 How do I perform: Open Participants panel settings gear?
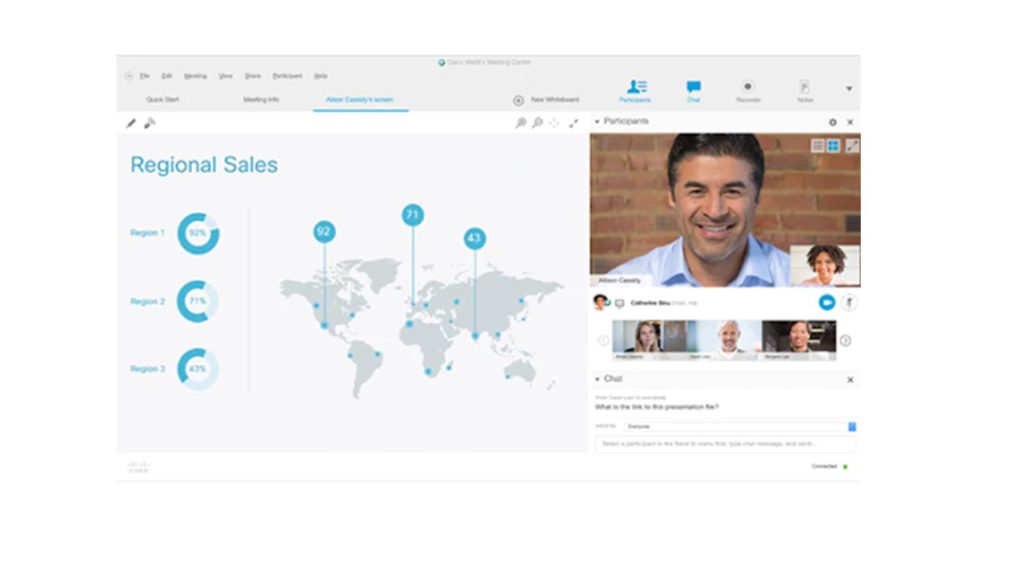(833, 122)
